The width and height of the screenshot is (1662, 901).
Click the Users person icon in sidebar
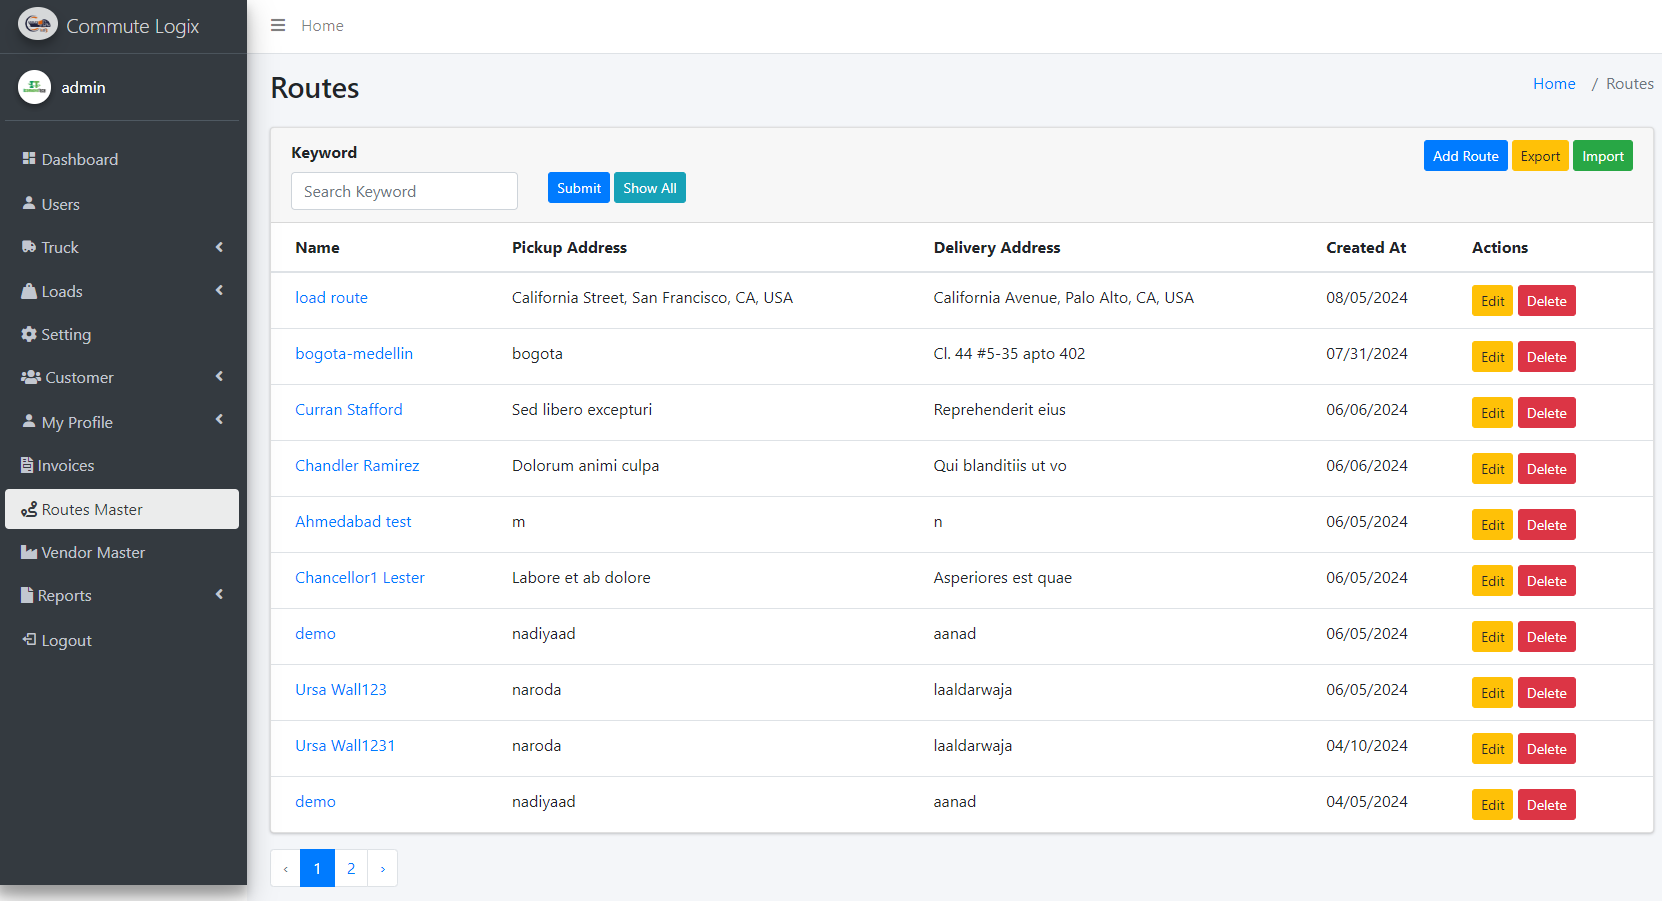(x=29, y=203)
